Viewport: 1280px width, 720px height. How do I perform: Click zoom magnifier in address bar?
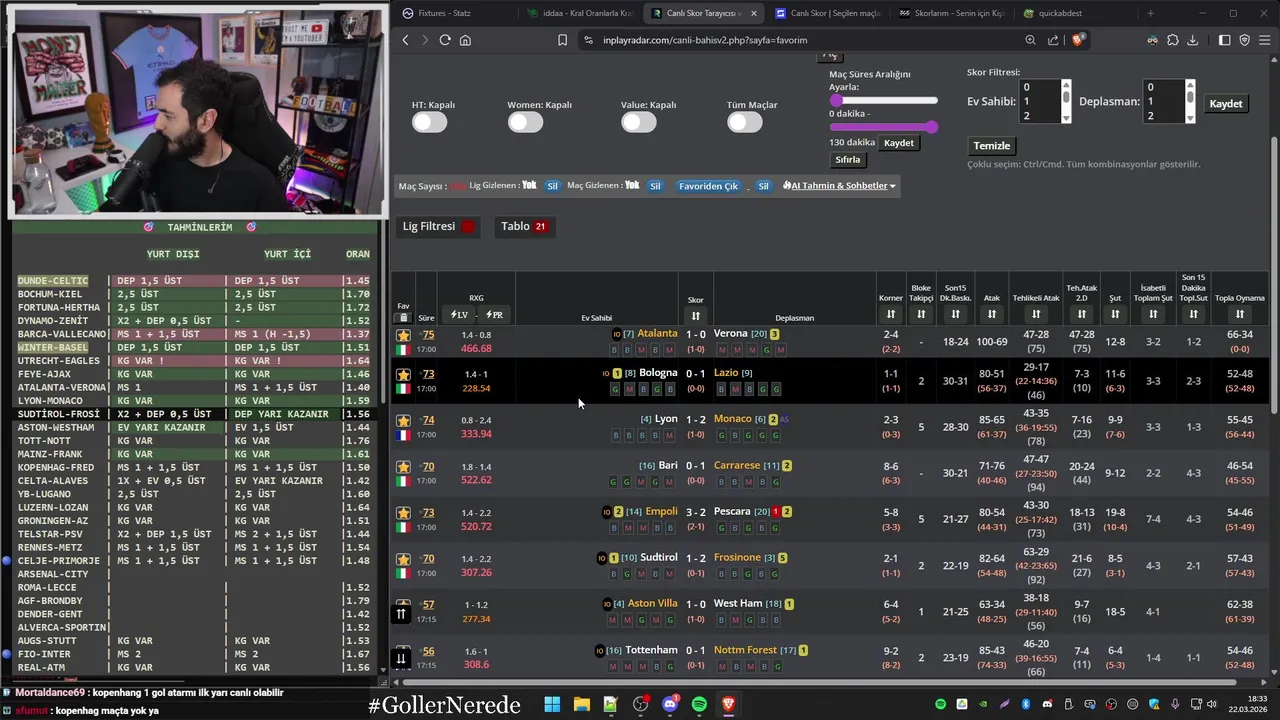1030,40
